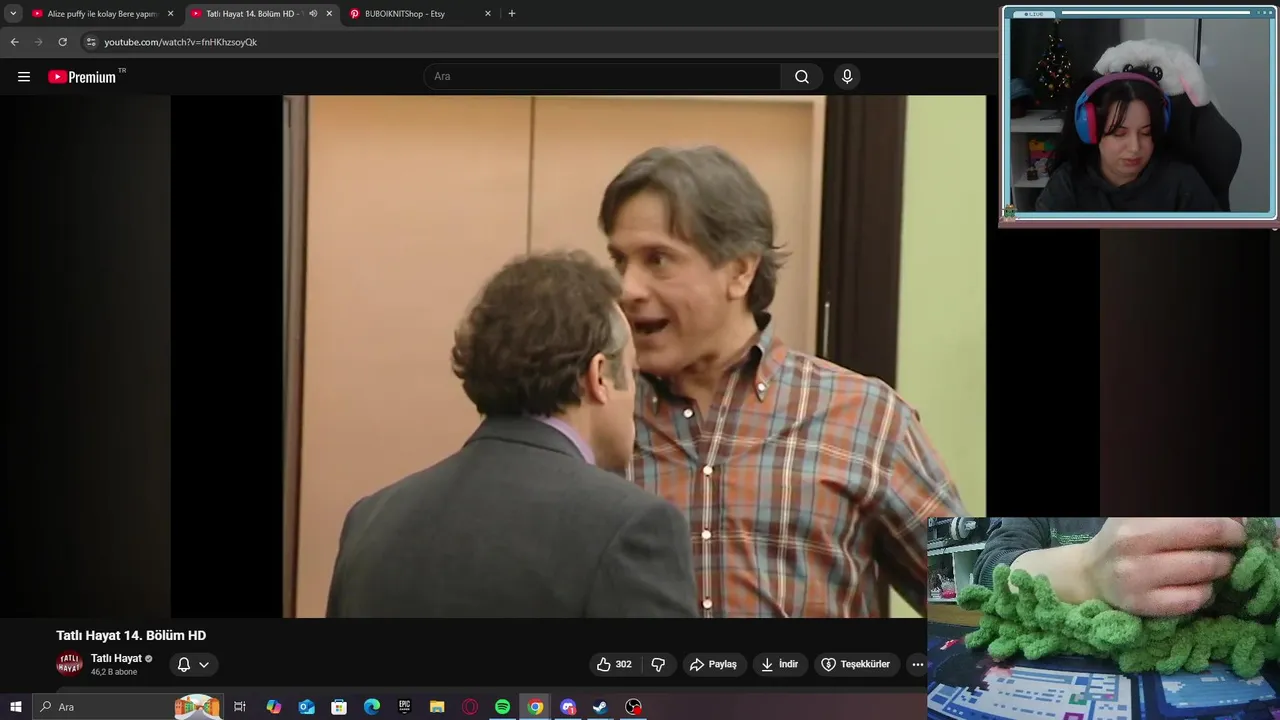Image resolution: width=1280 pixels, height=720 pixels.
Task: Open Epic Games Launcher from taskbar
Action: click(404, 707)
